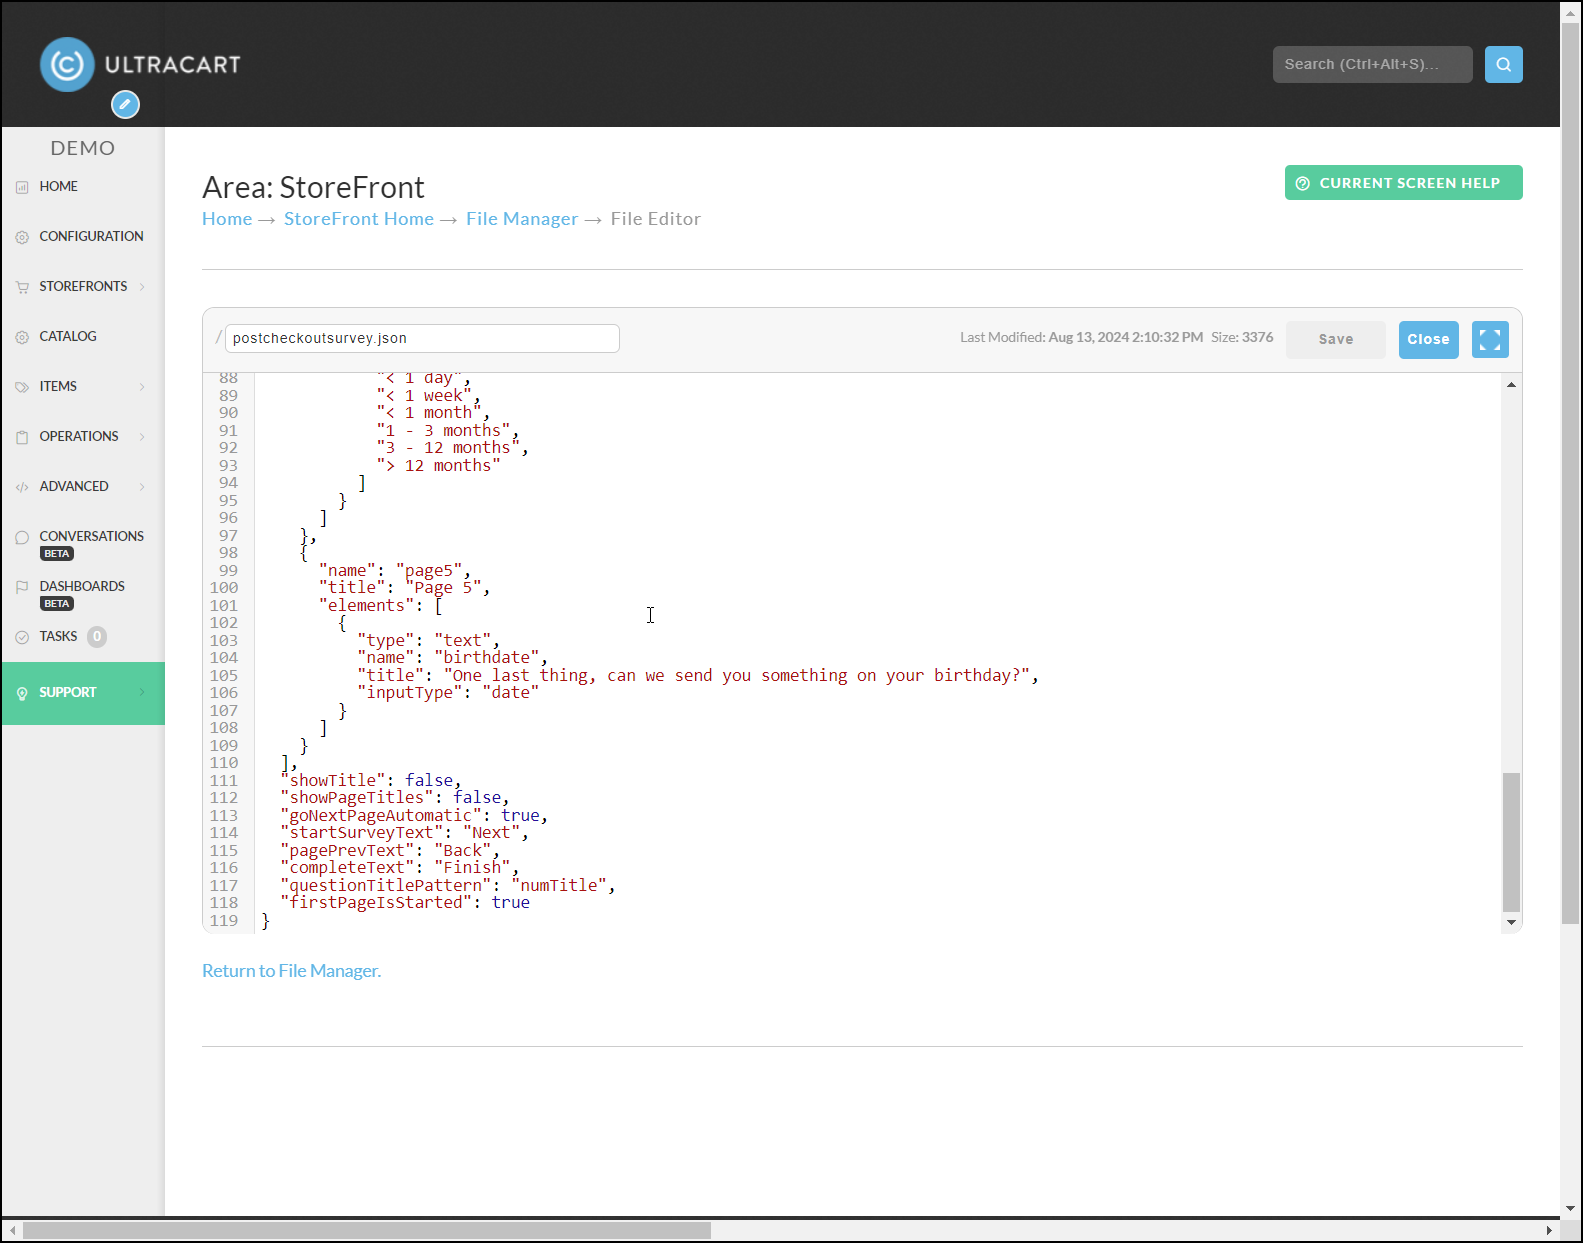Open Current Screen Help
1583x1243 pixels.
tap(1403, 183)
